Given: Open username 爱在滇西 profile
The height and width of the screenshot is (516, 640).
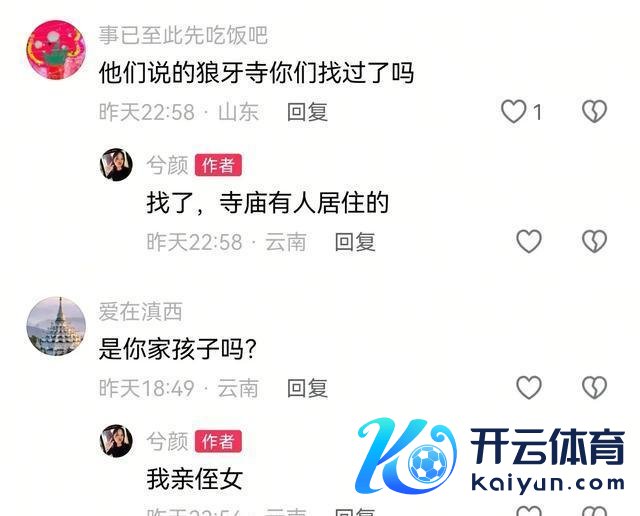Looking at the screenshot, I should coord(140,312).
